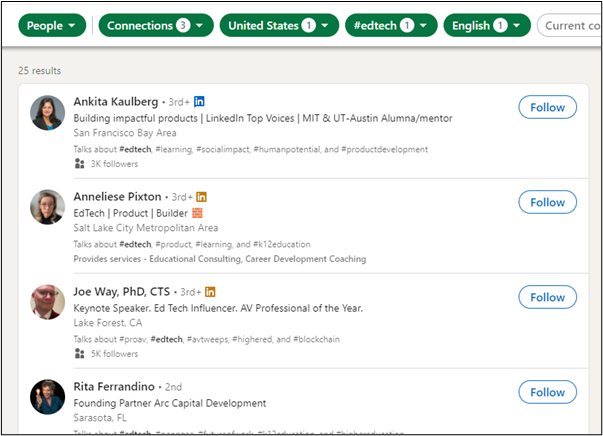Click the gold LinkedIn badge beside Joe Way
603x436 pixels.
[210, 292]
